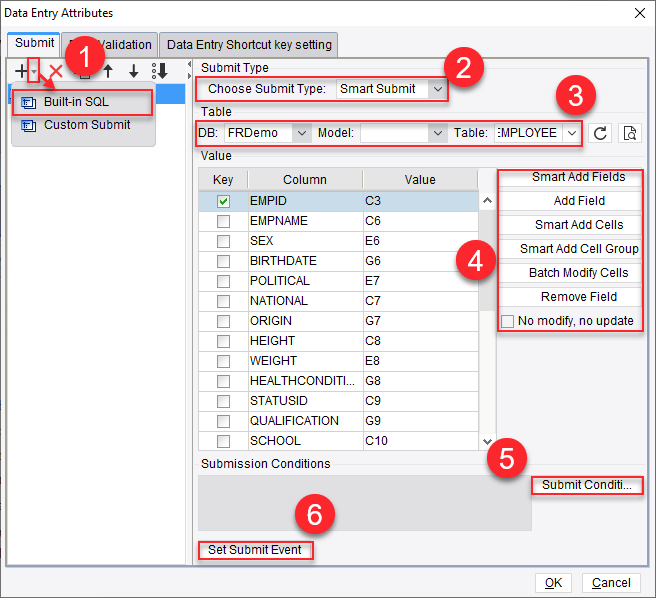Click the Remove Field button

(570, 297)
